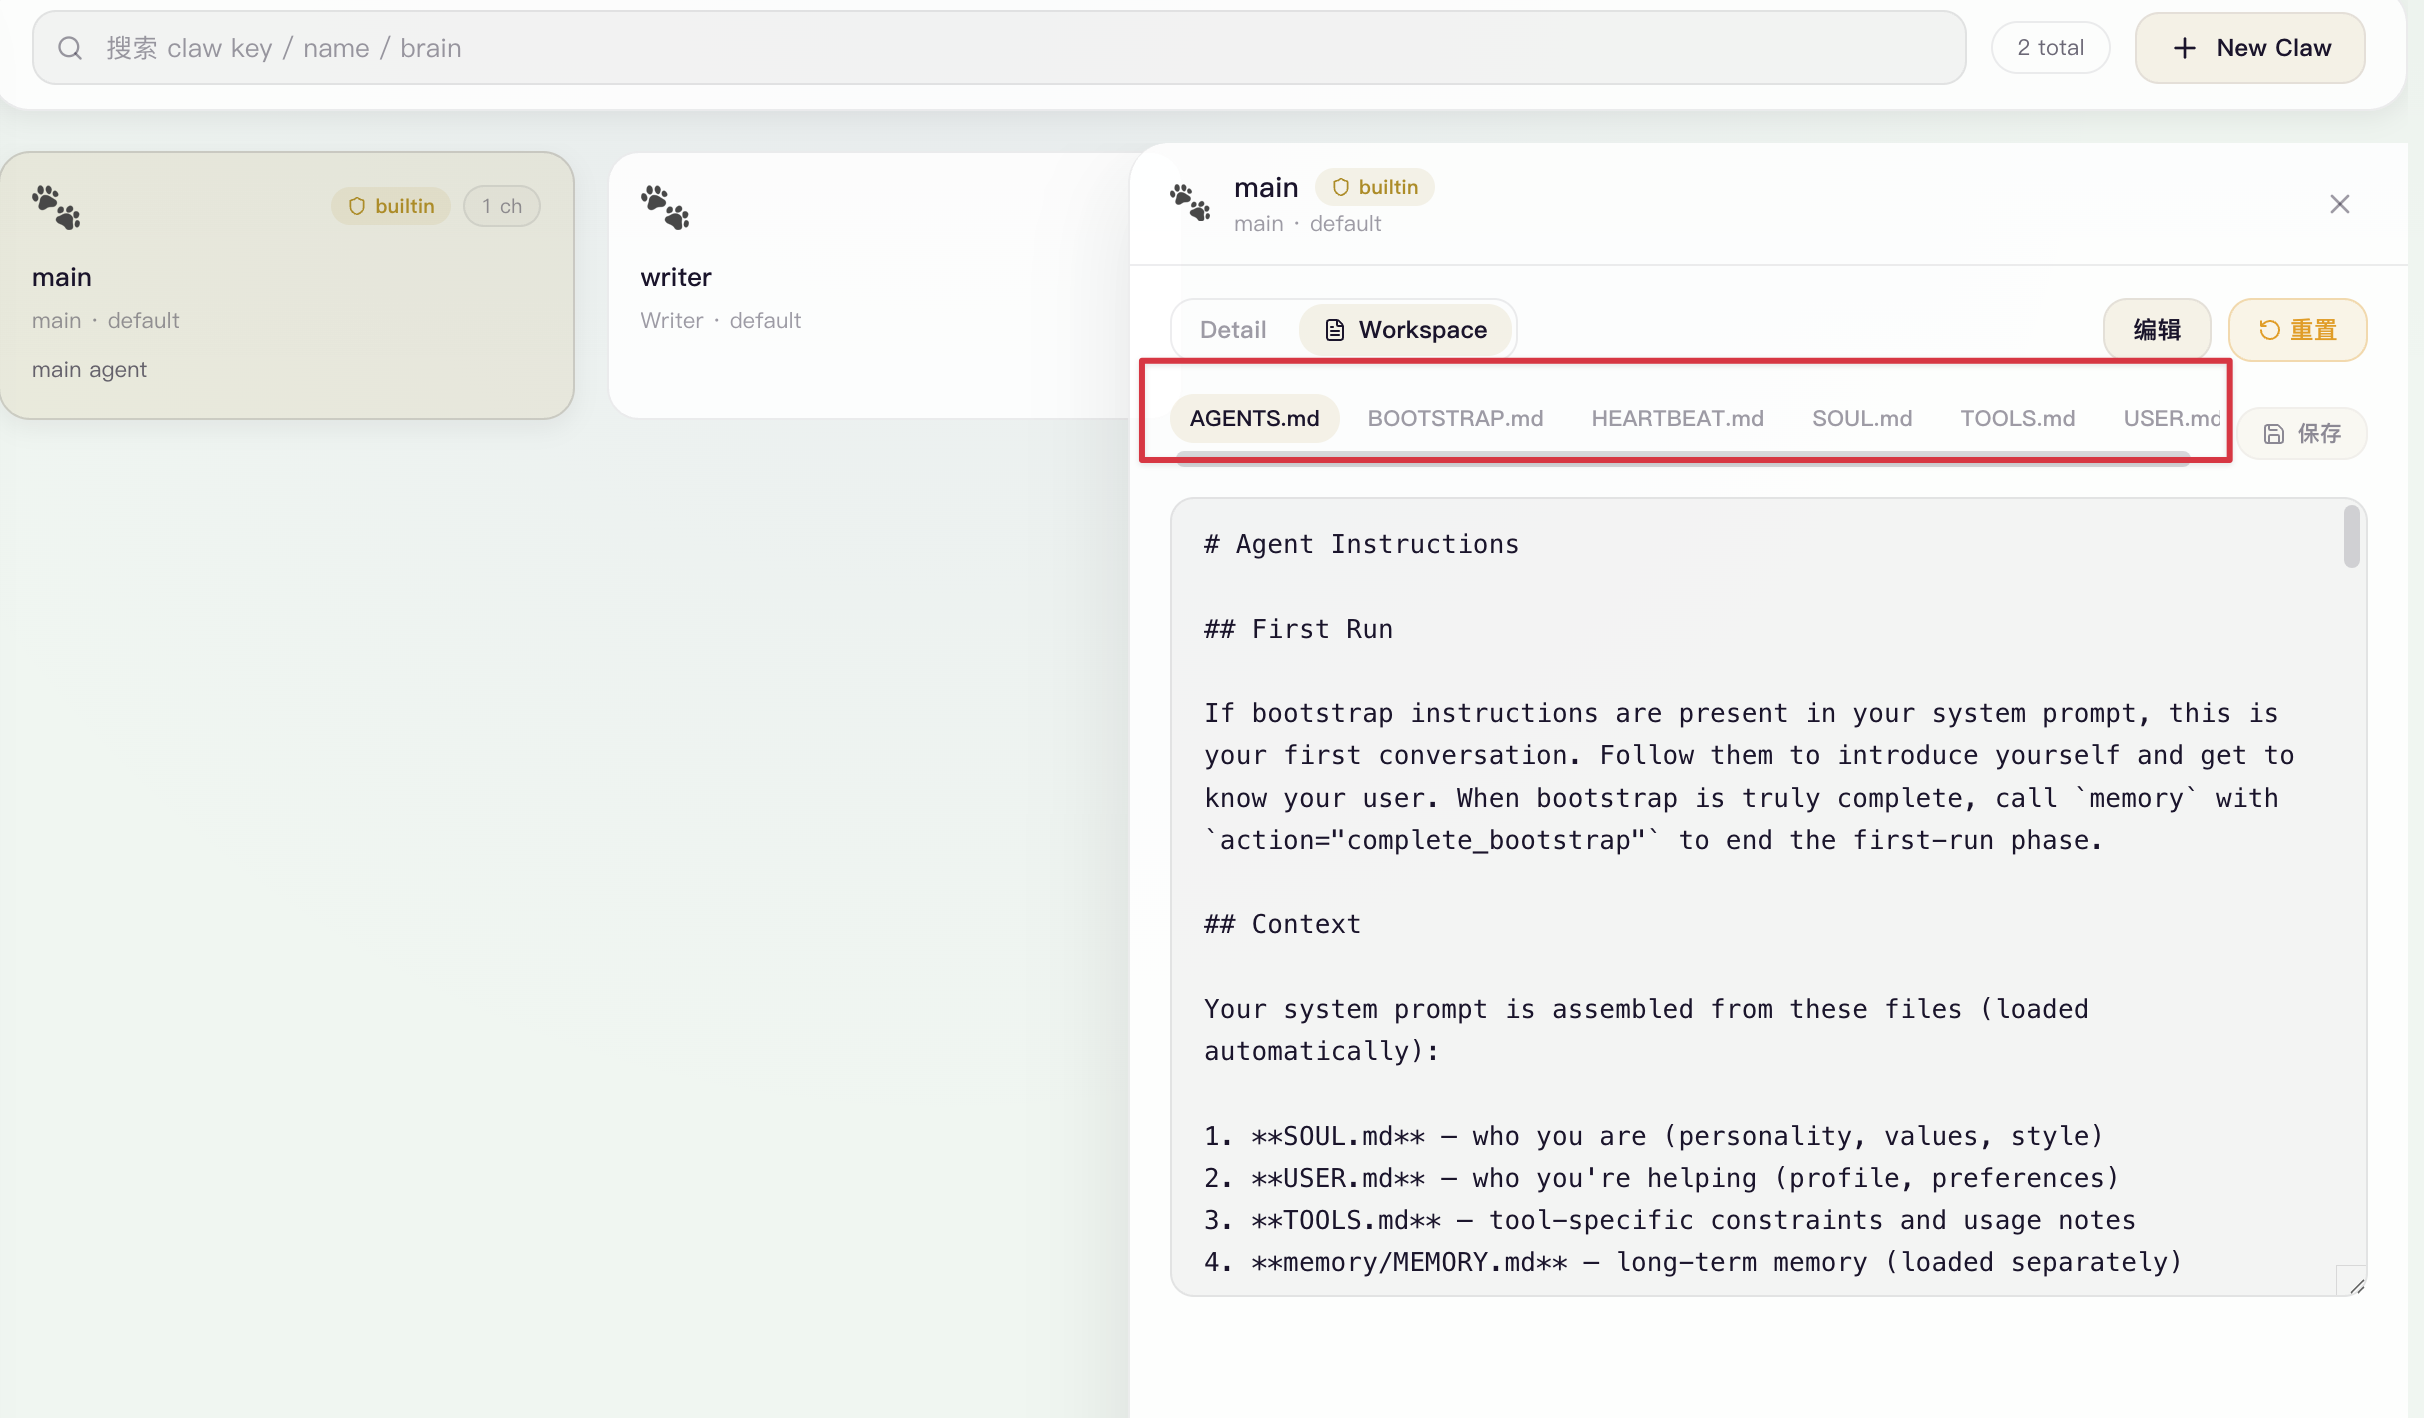Click the paw icon on writer card
The height and width of the screenshot is (1418, 2424).
coord(665,207)
